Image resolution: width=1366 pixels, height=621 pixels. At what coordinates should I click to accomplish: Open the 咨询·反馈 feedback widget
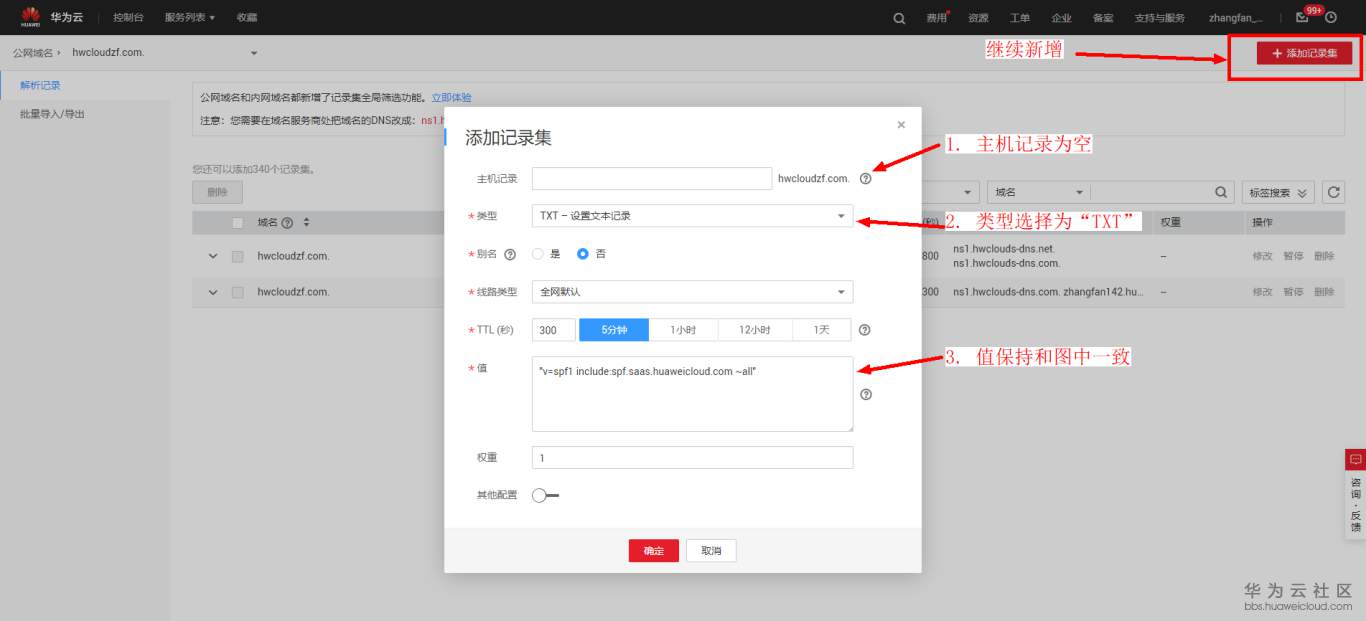click(x=1356, y=494)
